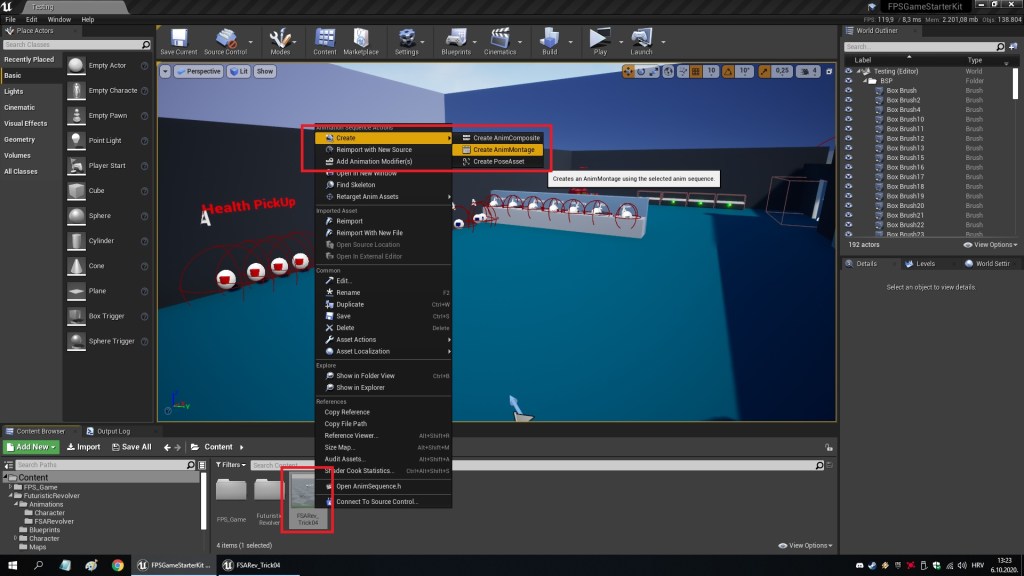Click the Build toolbar icon
The height and width of the screenshot is (576, 1024).
click(549, 40)
